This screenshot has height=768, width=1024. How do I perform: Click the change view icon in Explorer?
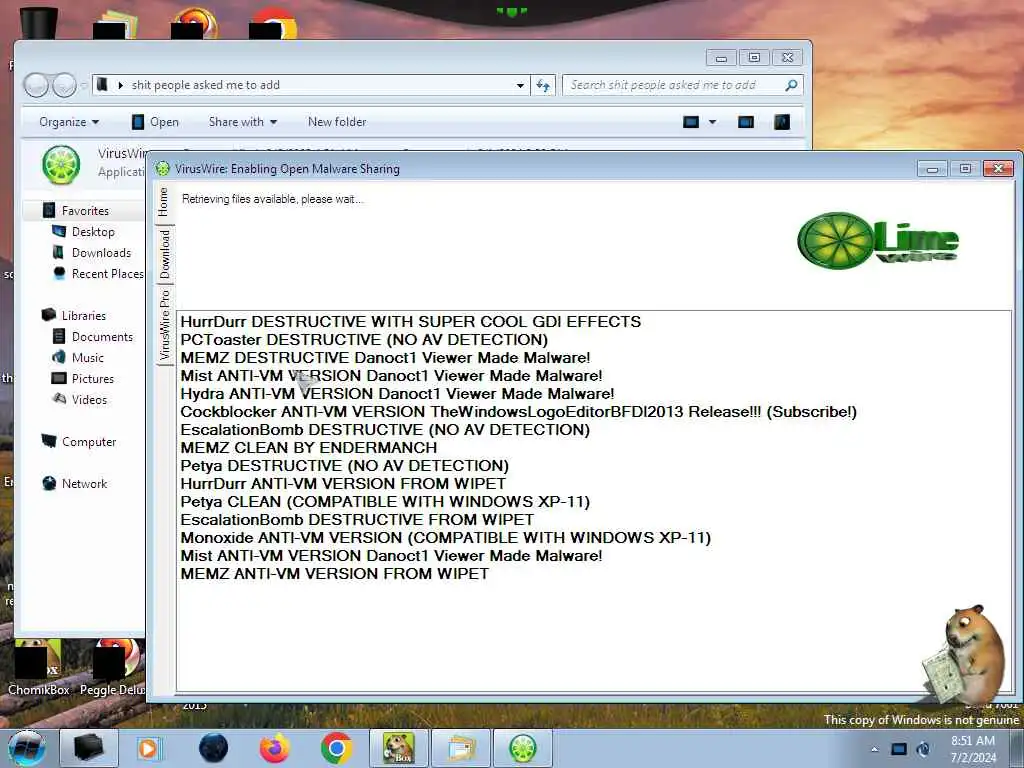click(691, 122)
